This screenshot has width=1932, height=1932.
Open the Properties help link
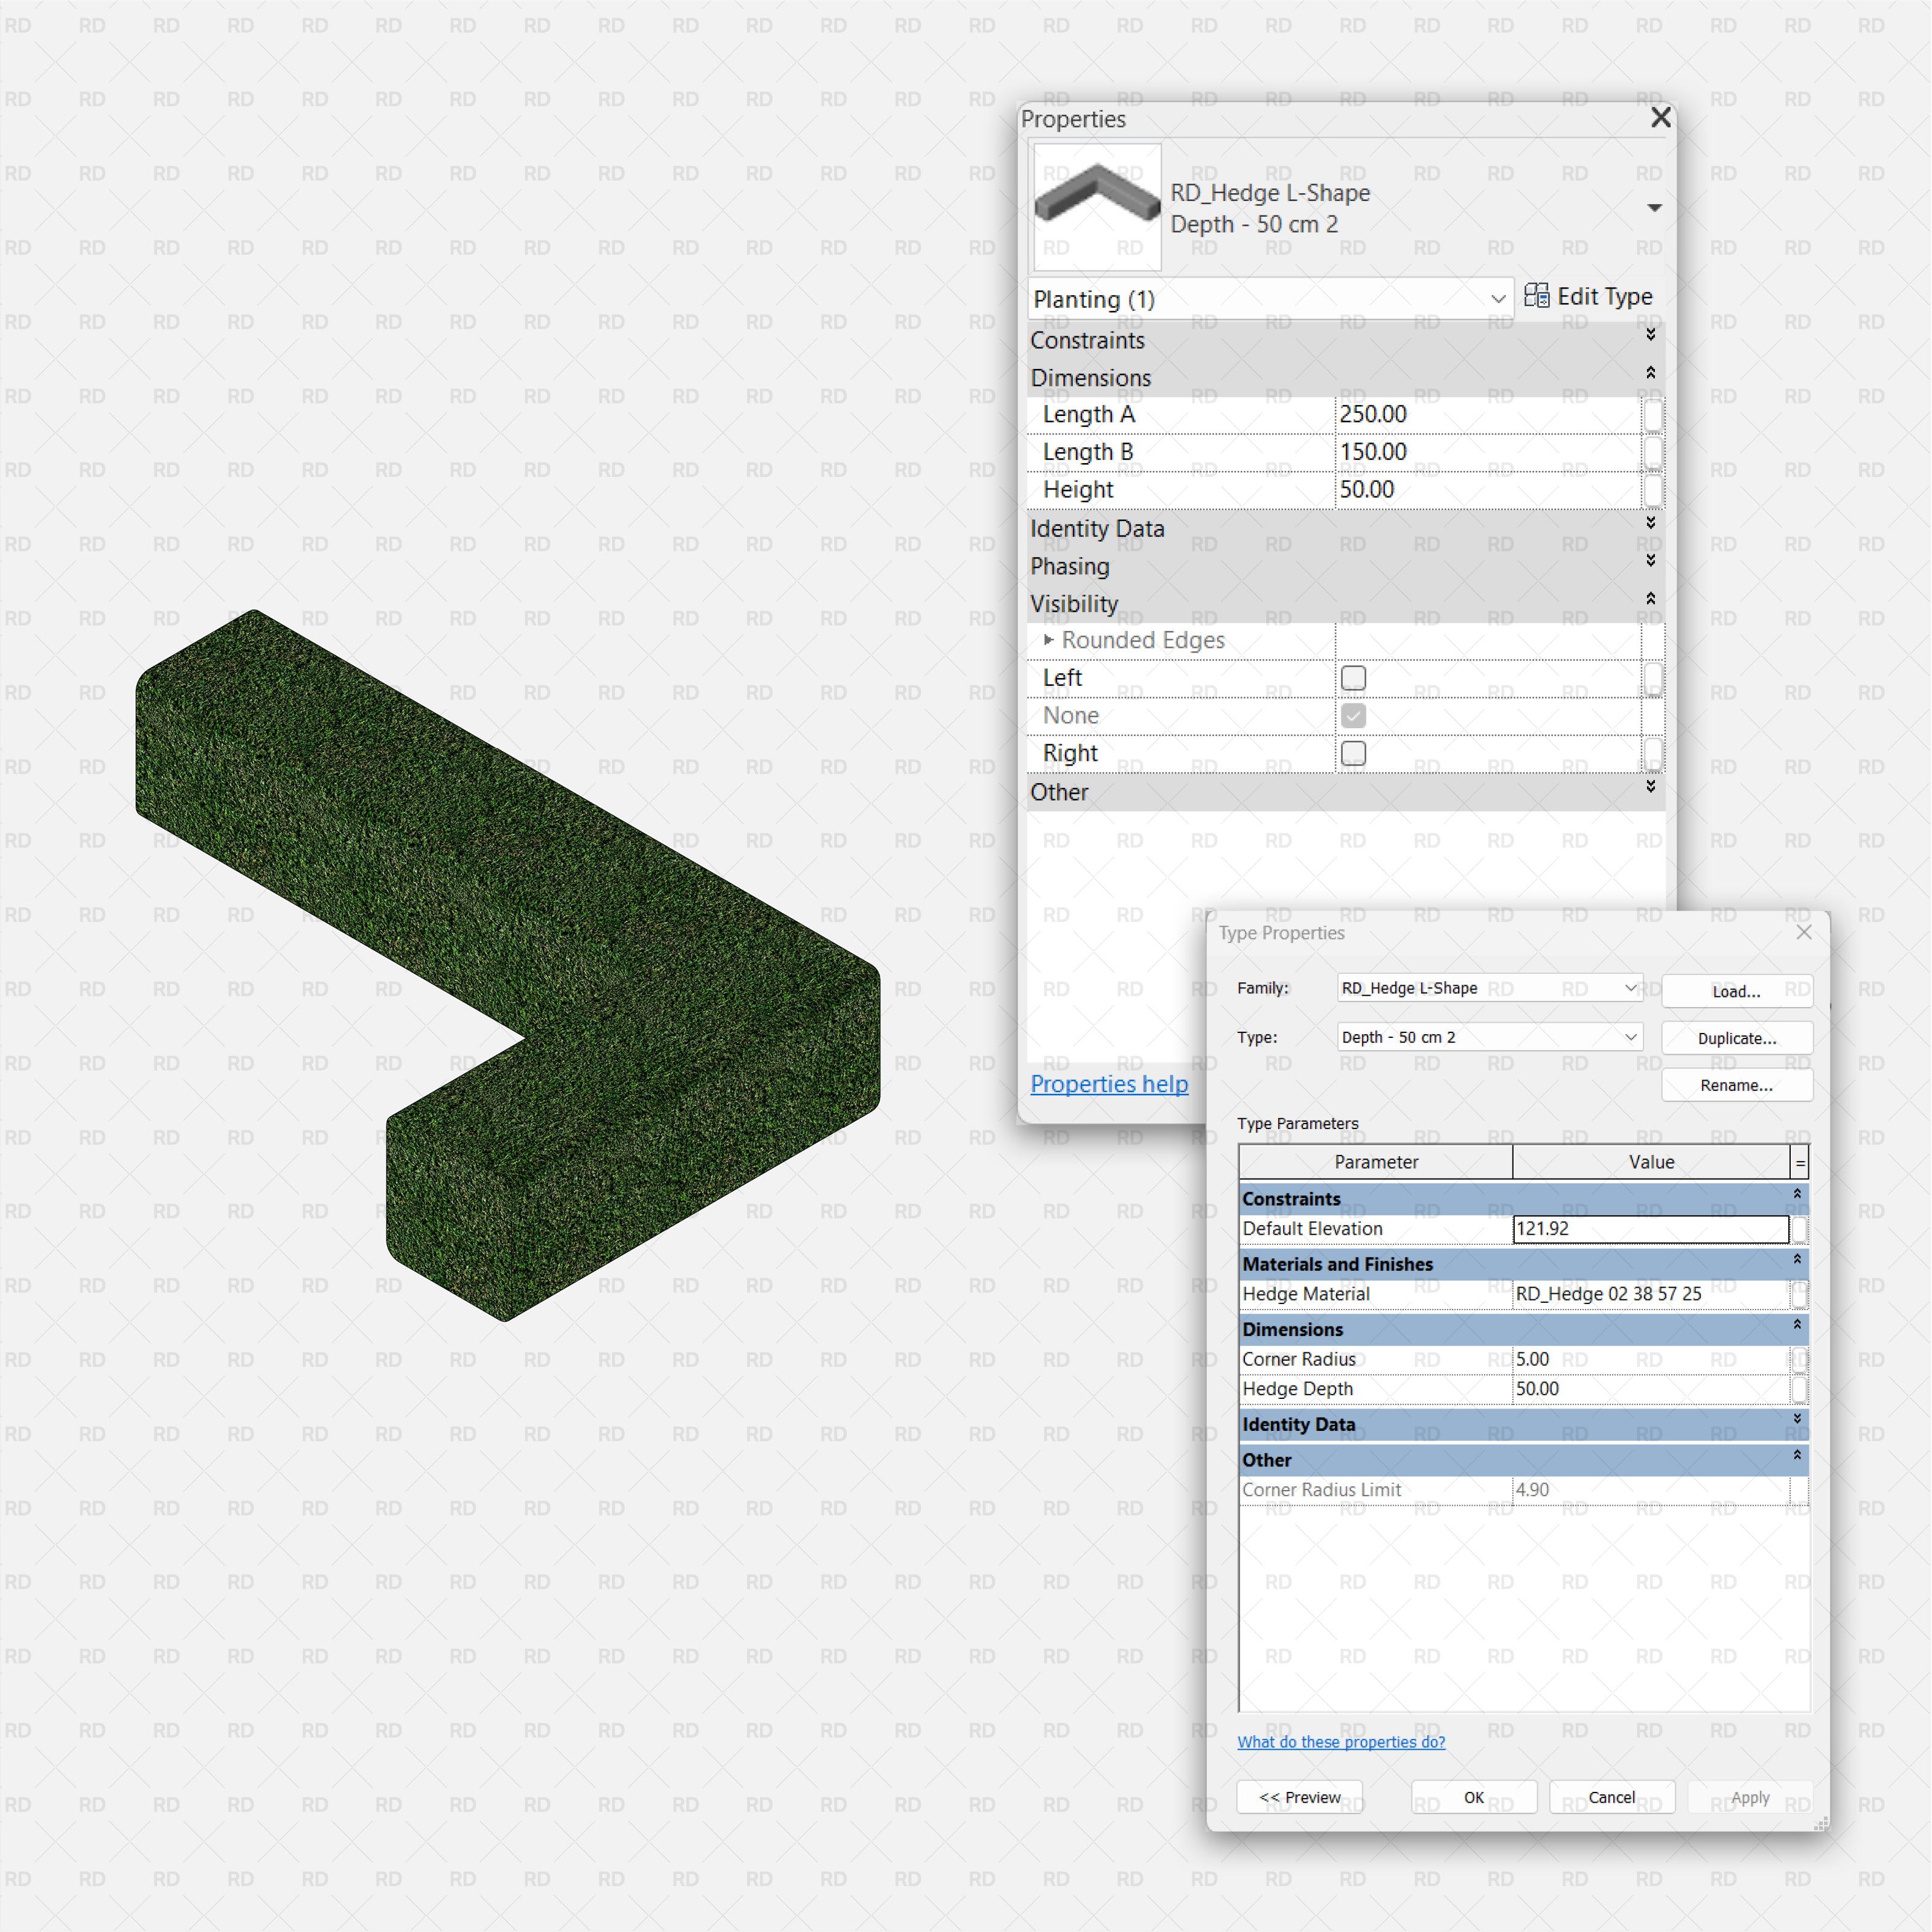click(x=1109, y=1084)
